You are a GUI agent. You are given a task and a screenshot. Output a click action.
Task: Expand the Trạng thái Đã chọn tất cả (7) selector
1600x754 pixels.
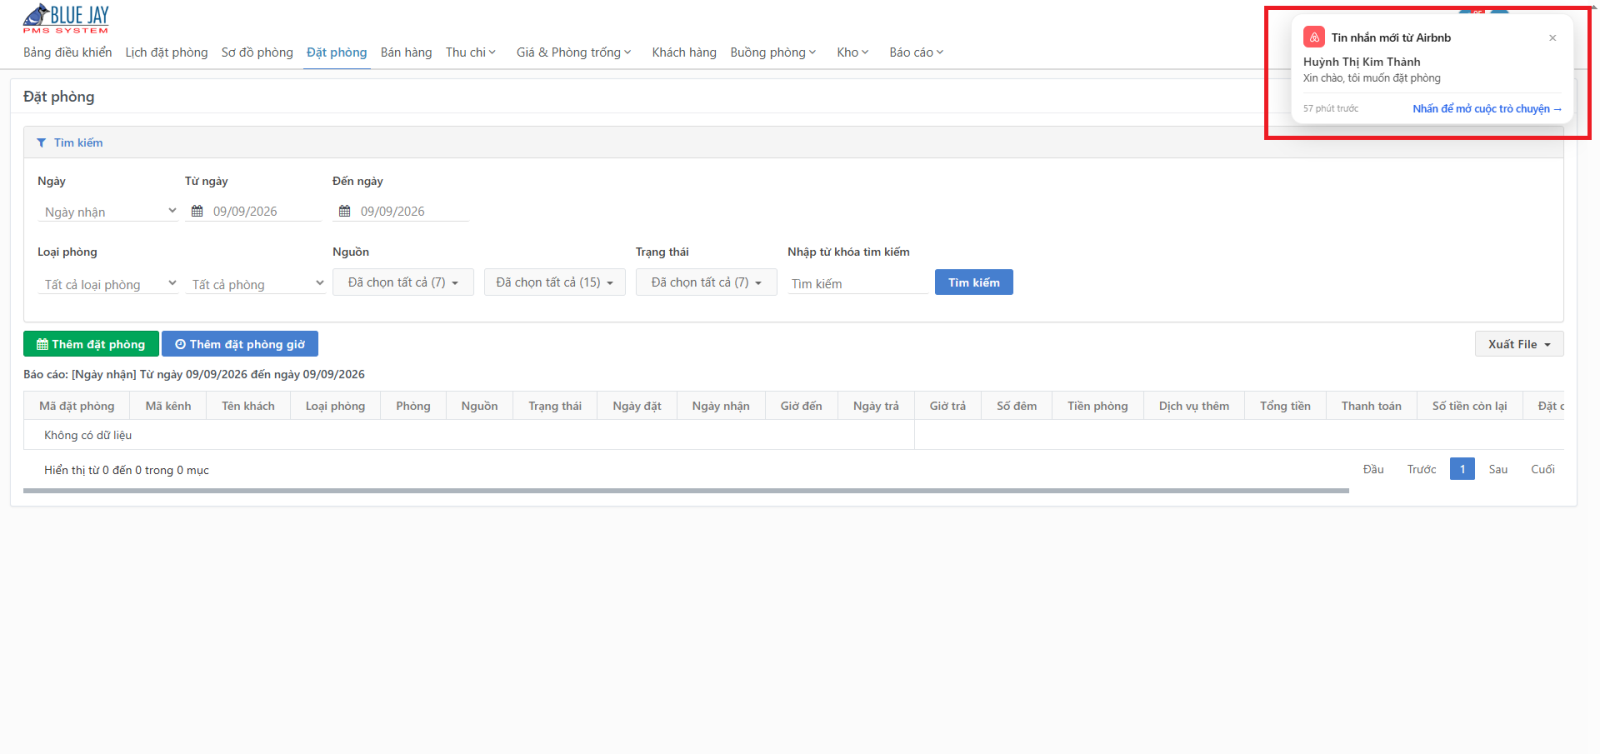706,282
